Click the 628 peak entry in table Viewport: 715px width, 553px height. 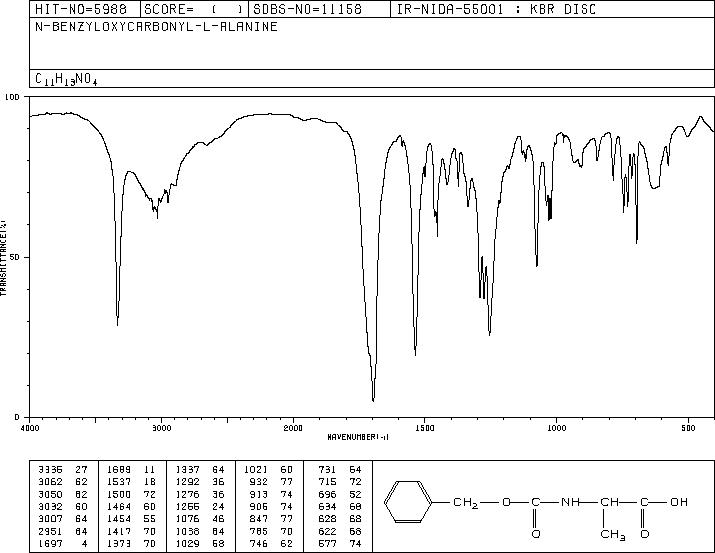pyautogui.click(x=340, y=519)
